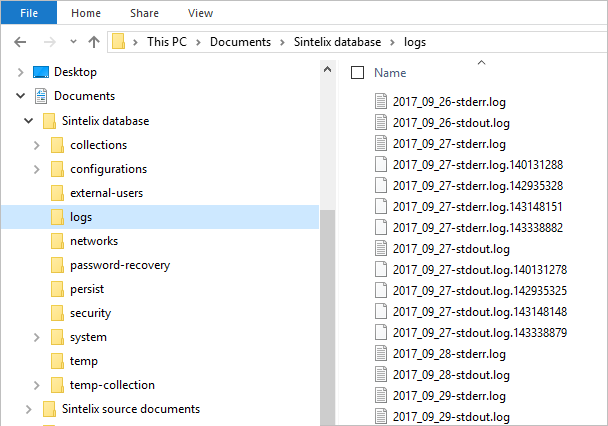
Task: Click Documents in the address bar path
Action: pos(240,42)
